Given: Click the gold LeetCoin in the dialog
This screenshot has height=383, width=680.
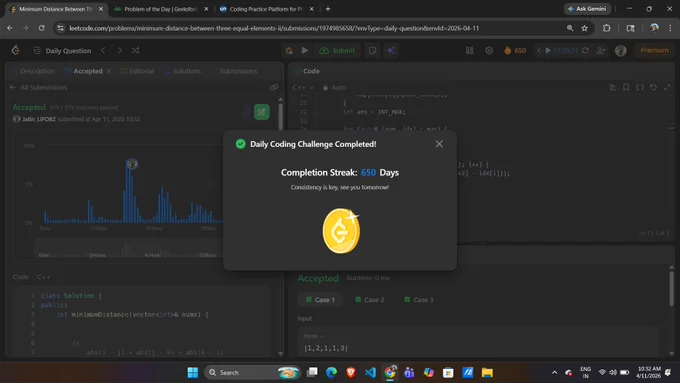Looking at the screenshot, I should pyautogui.click(x=341, y=231).
